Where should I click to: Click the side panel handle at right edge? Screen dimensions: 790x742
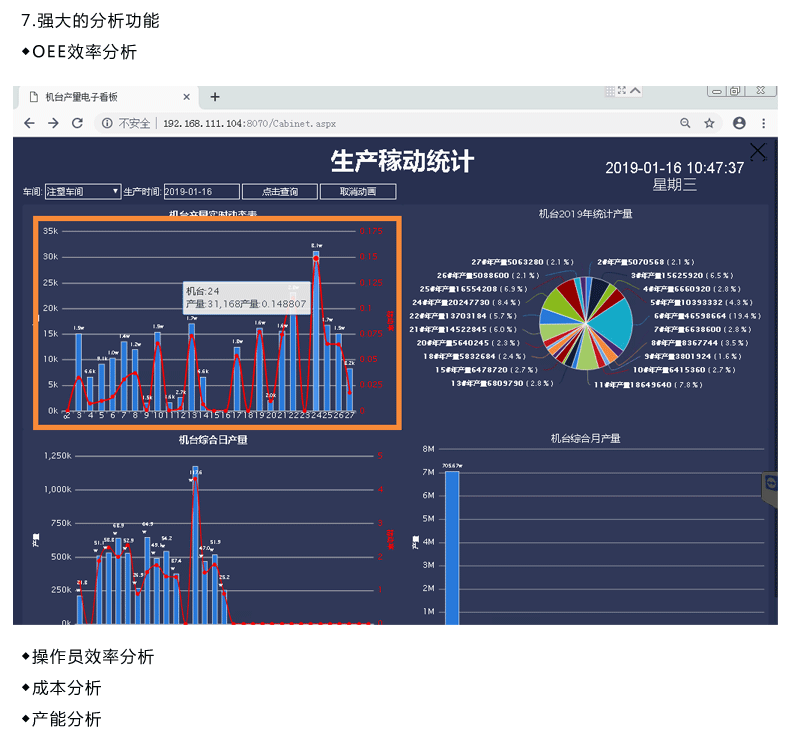(x=770, y=484)
